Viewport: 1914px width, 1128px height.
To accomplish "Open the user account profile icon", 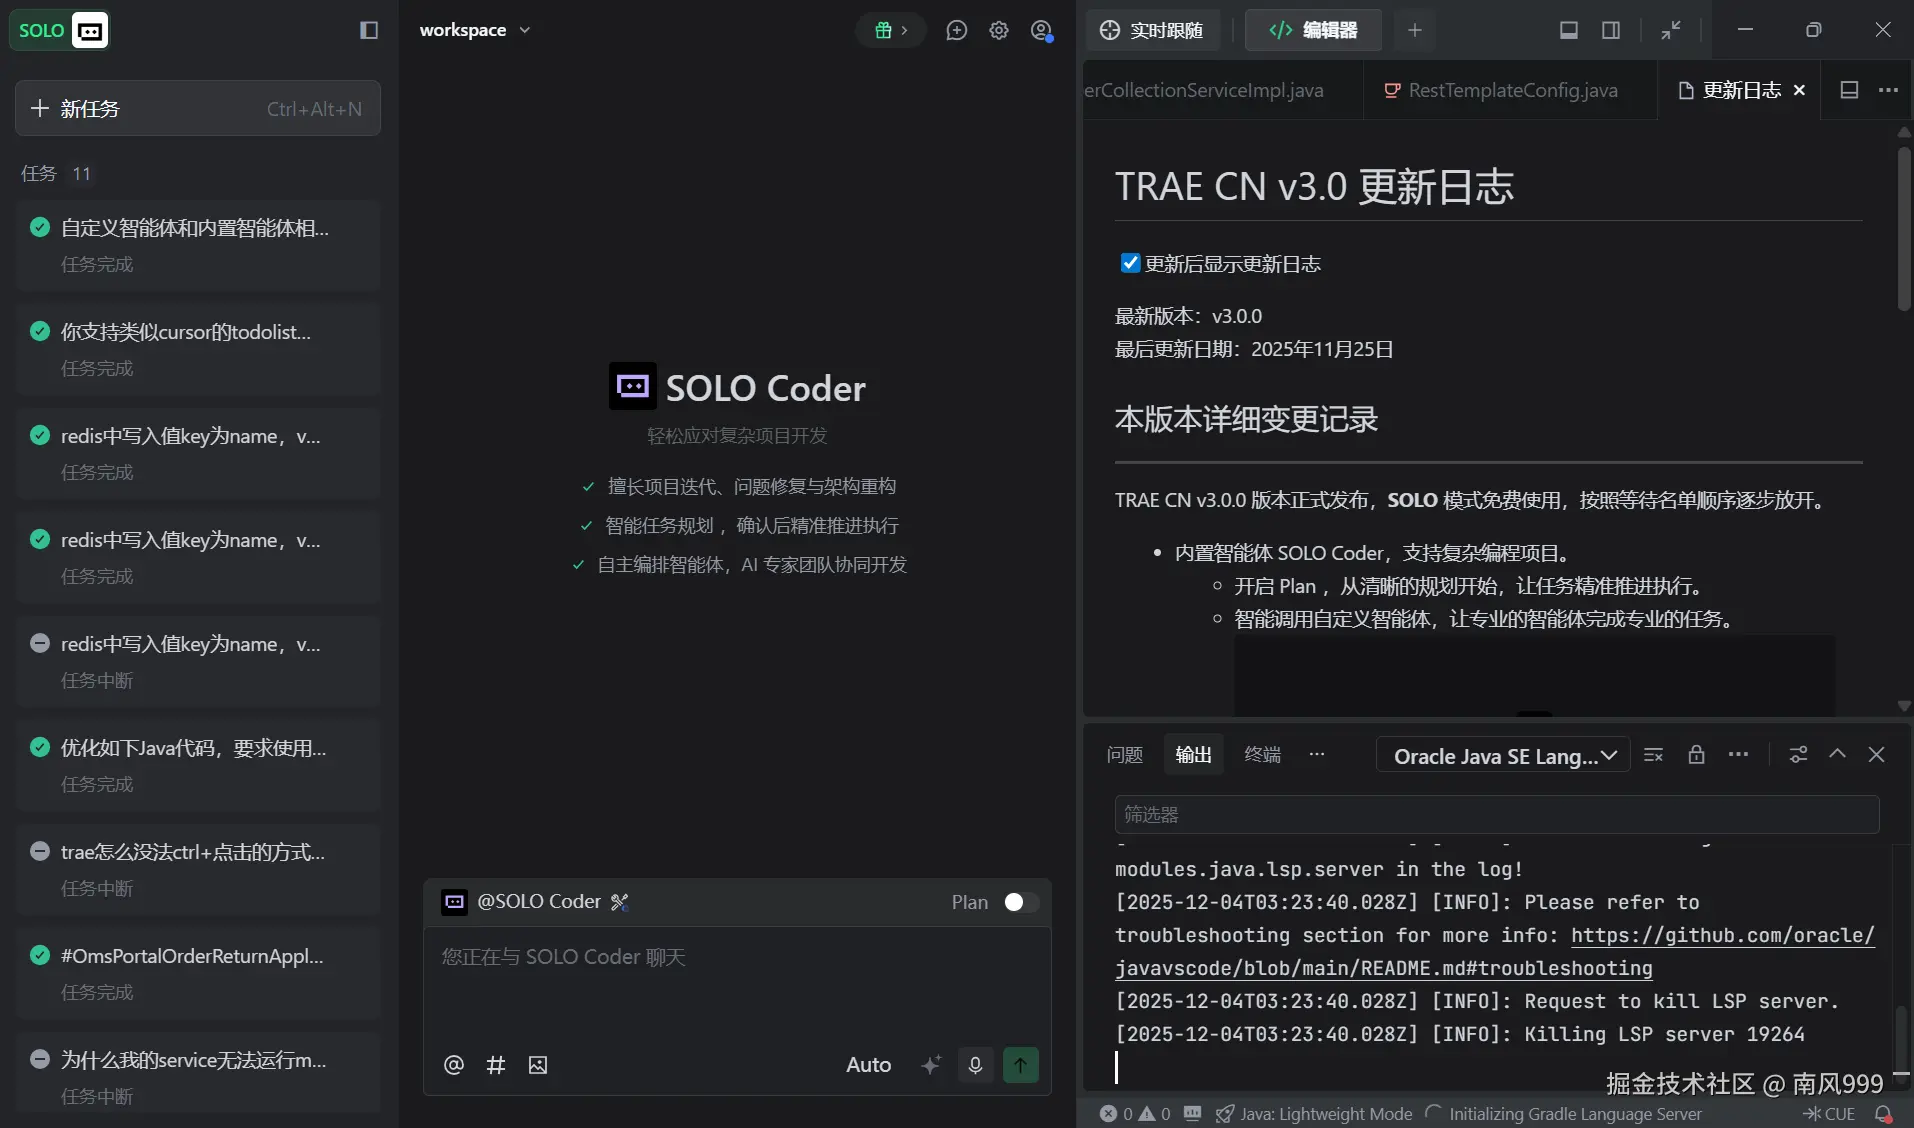I will [1041, 30].
